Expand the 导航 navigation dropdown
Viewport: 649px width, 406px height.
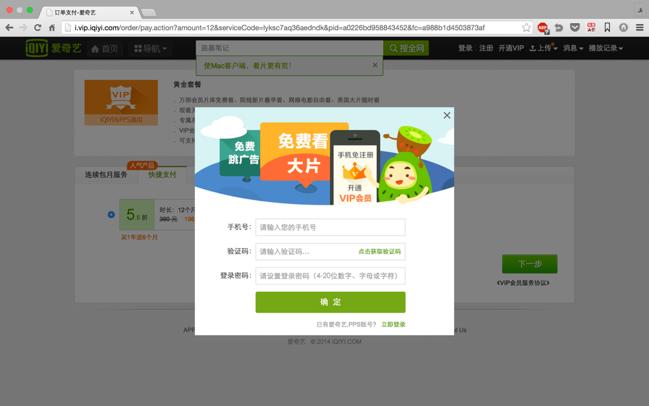point(150,49)
